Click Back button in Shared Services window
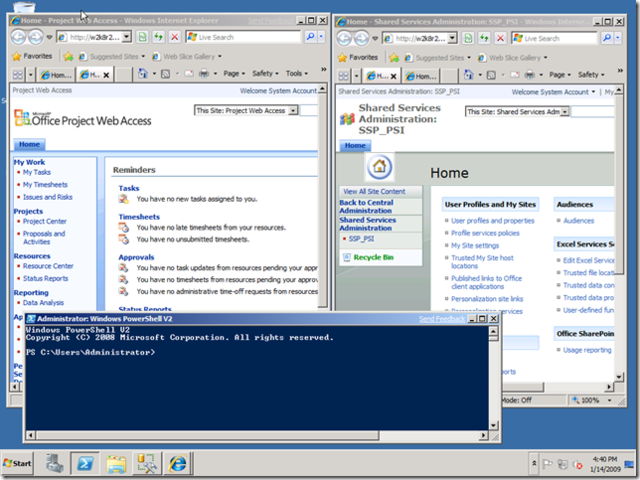 tap(344, 38)
